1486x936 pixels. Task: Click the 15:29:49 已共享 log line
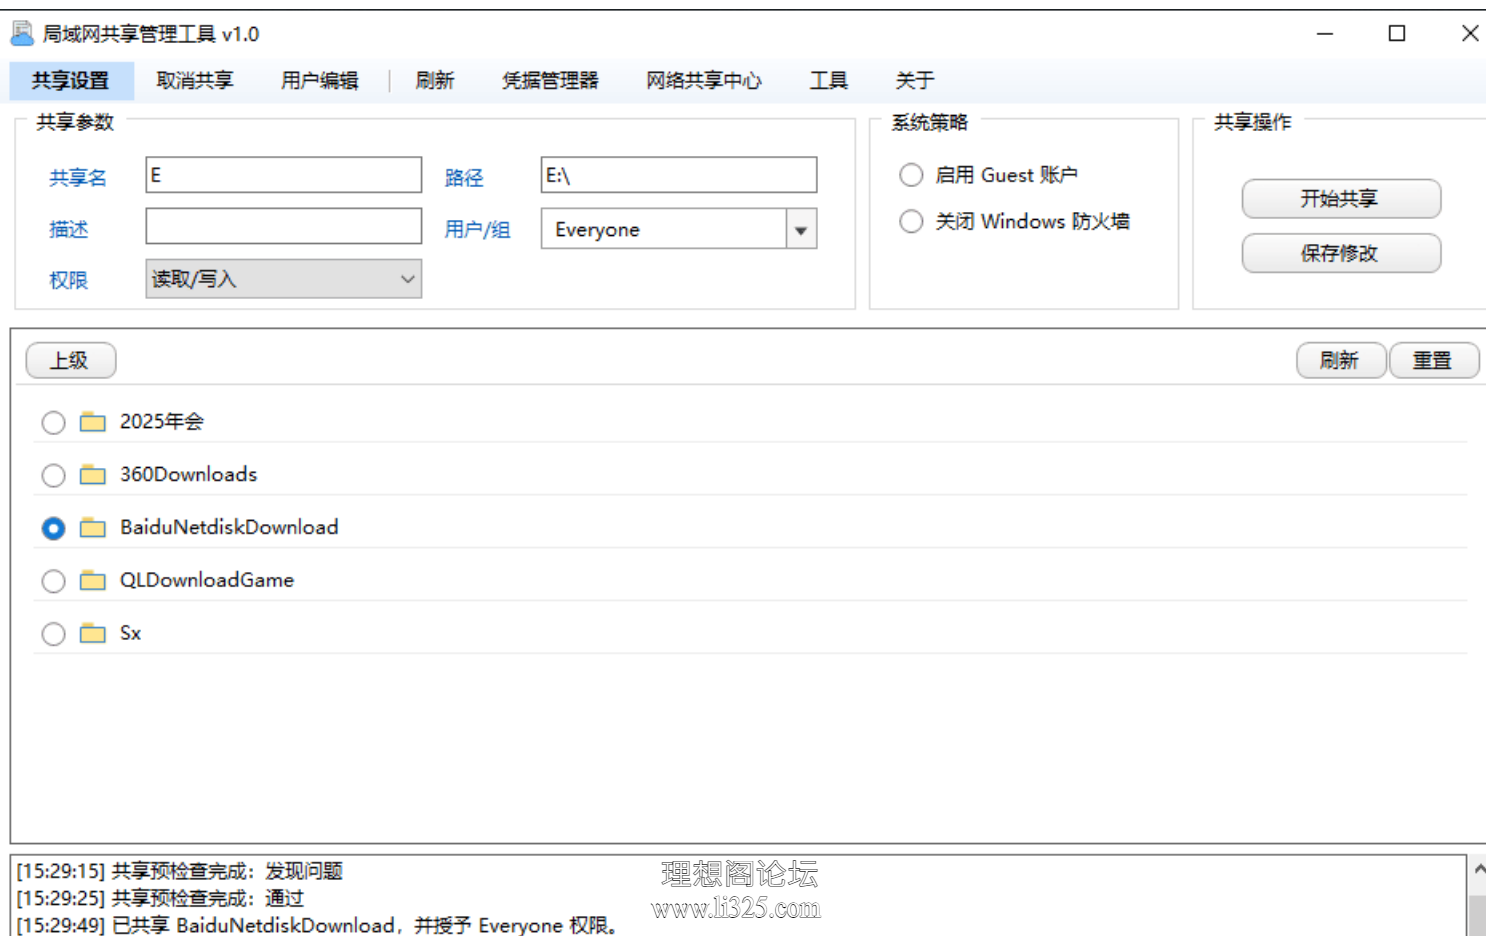click(x=318, y=925)
